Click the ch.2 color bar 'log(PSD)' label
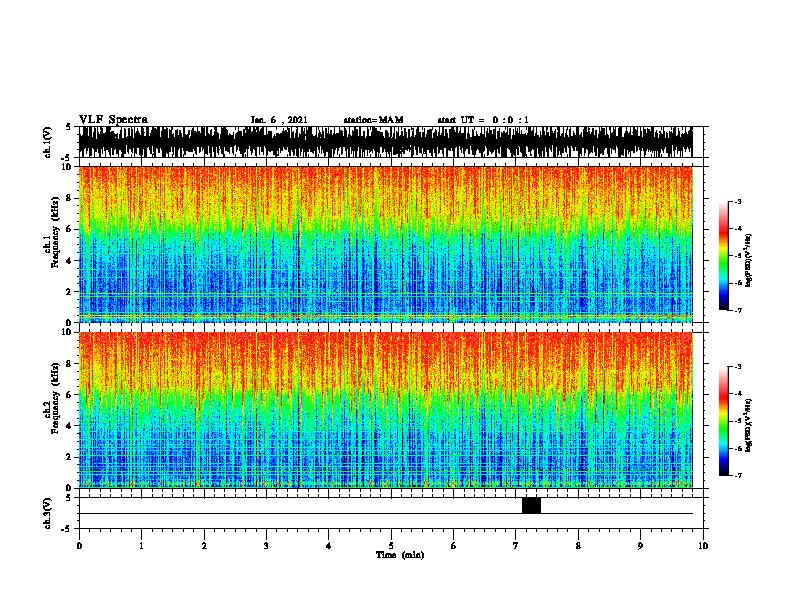 (748, 425)
